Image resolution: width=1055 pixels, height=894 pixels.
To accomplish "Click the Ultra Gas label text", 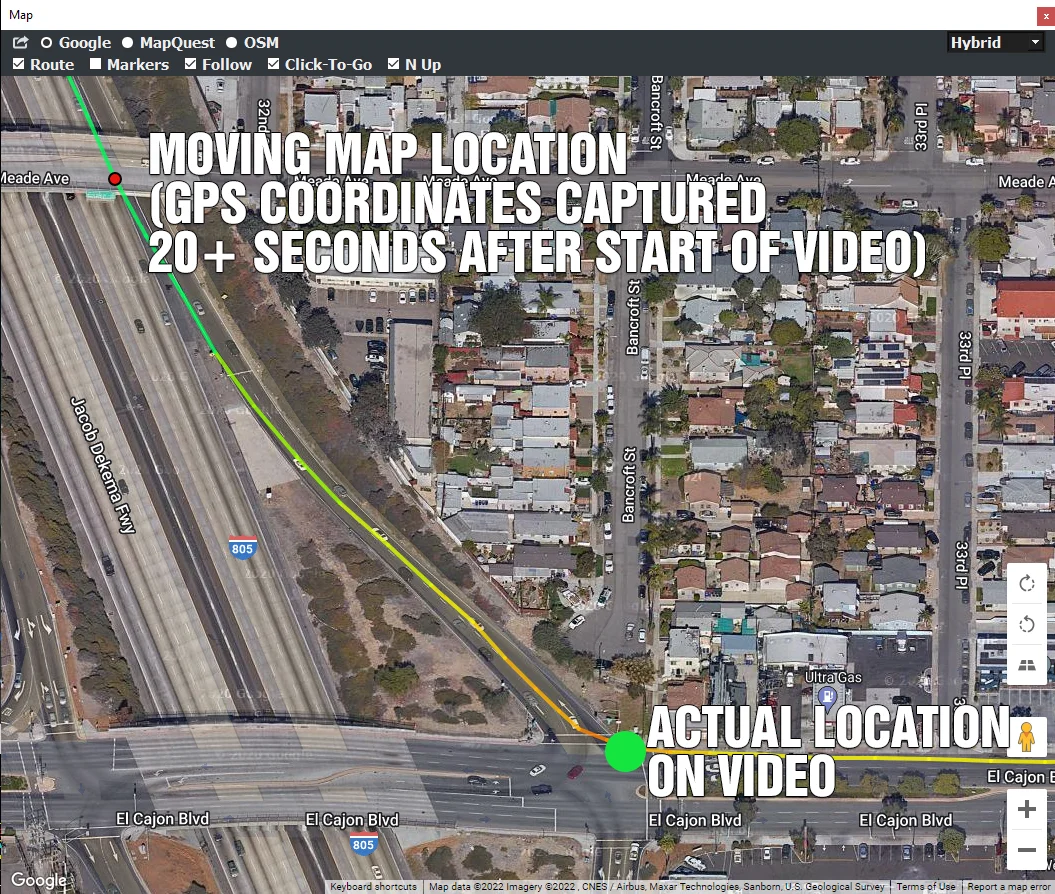I will tap(833, 677).
